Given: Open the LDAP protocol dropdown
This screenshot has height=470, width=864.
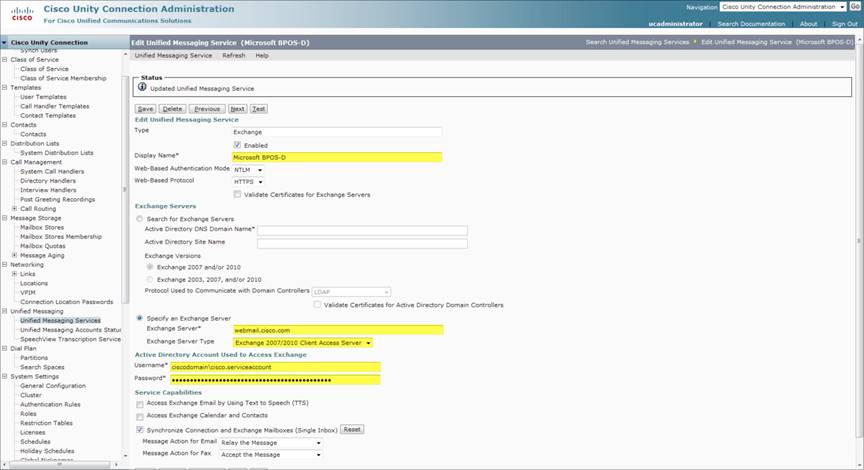Looking at the screenshot, I should (351, 291).
